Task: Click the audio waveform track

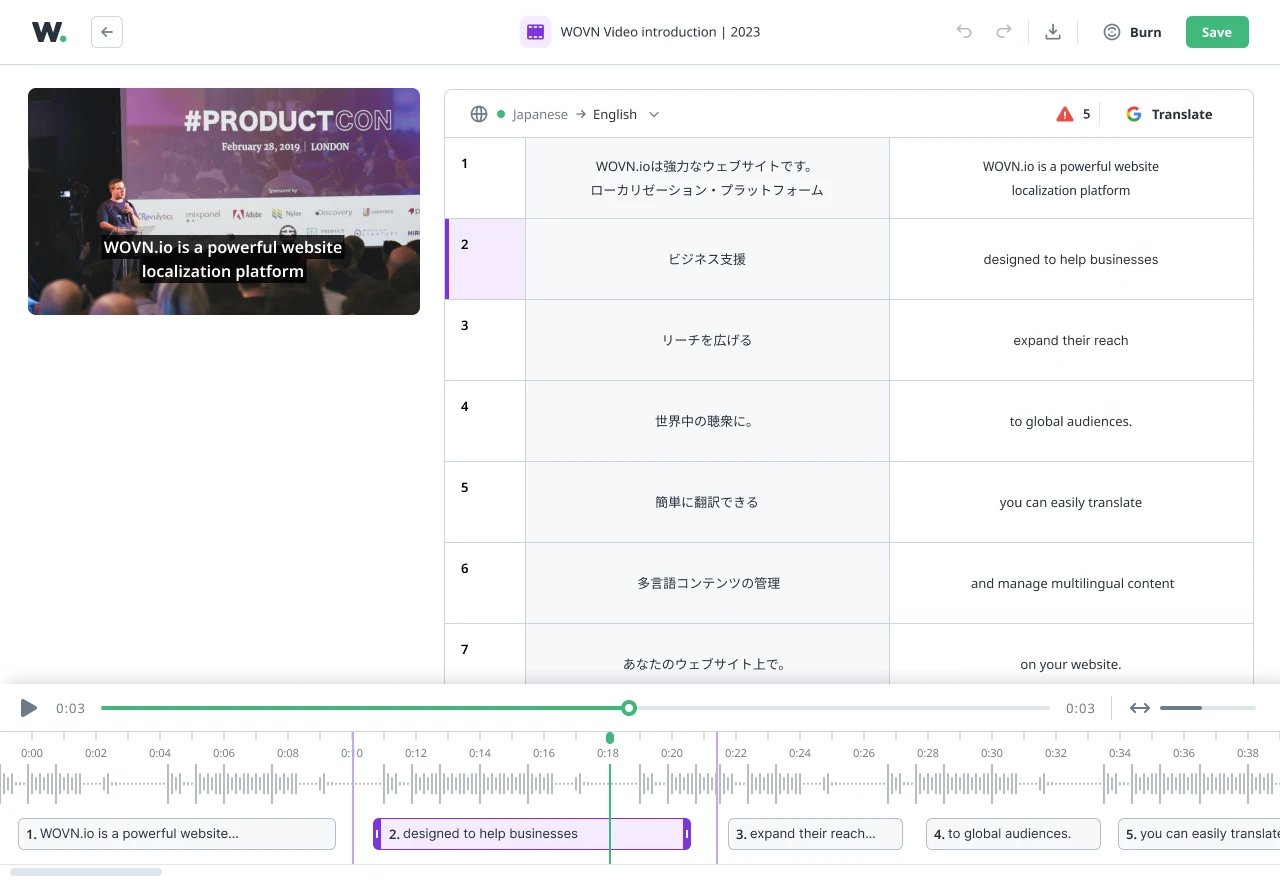Action: pos(640,784)
